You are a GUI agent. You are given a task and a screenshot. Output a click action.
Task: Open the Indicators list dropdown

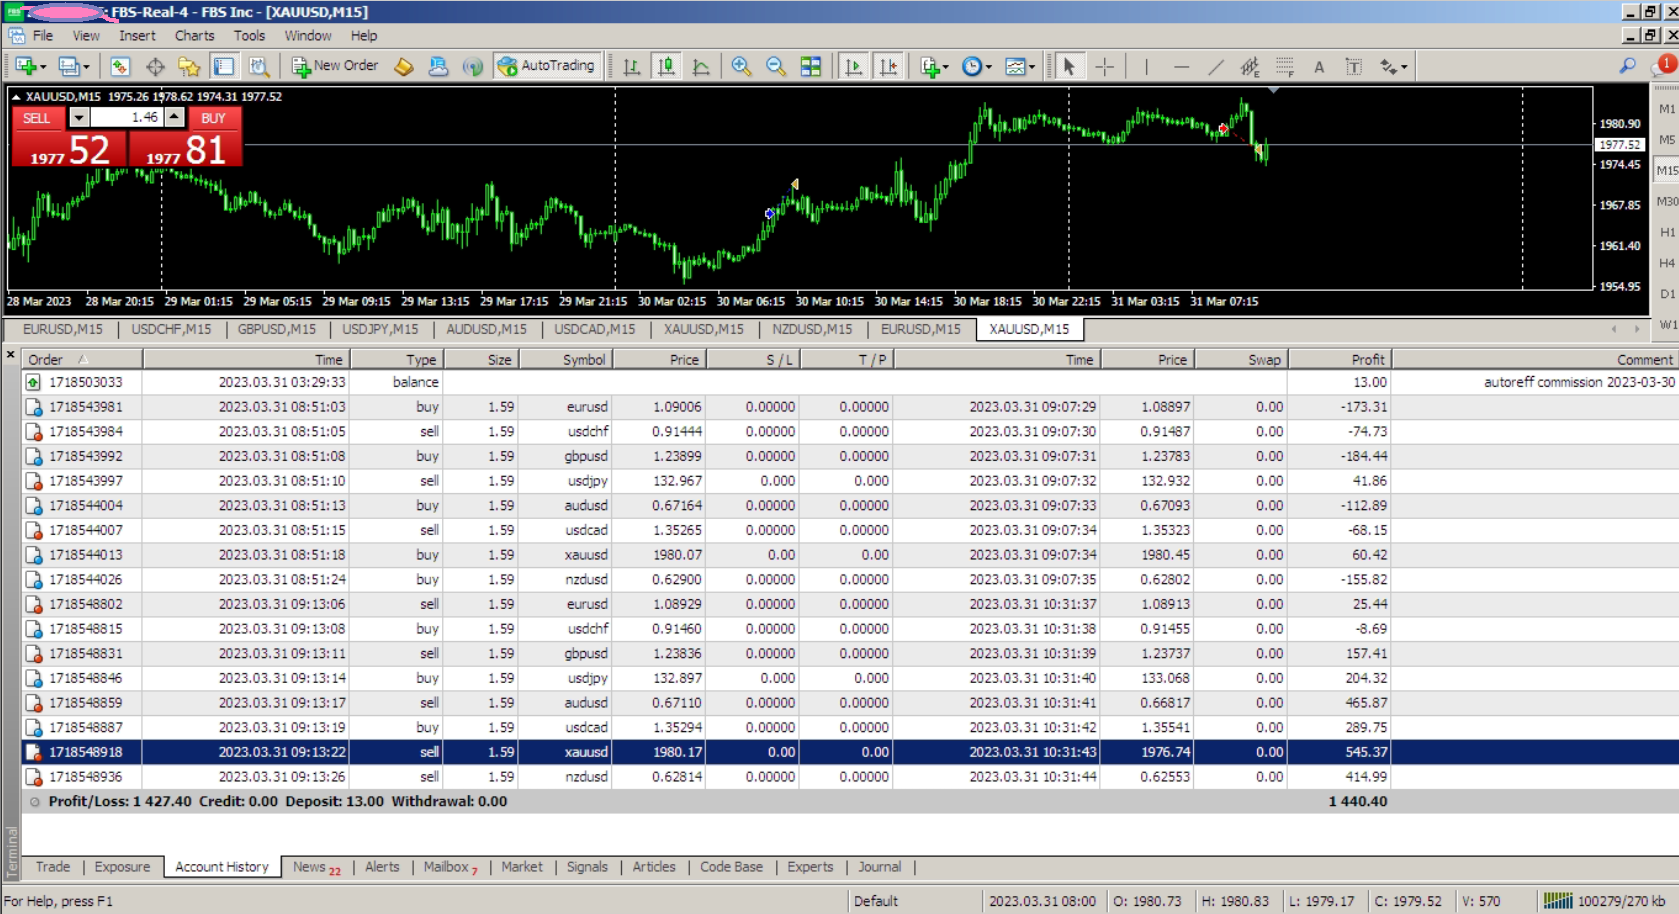click(934, 66)
